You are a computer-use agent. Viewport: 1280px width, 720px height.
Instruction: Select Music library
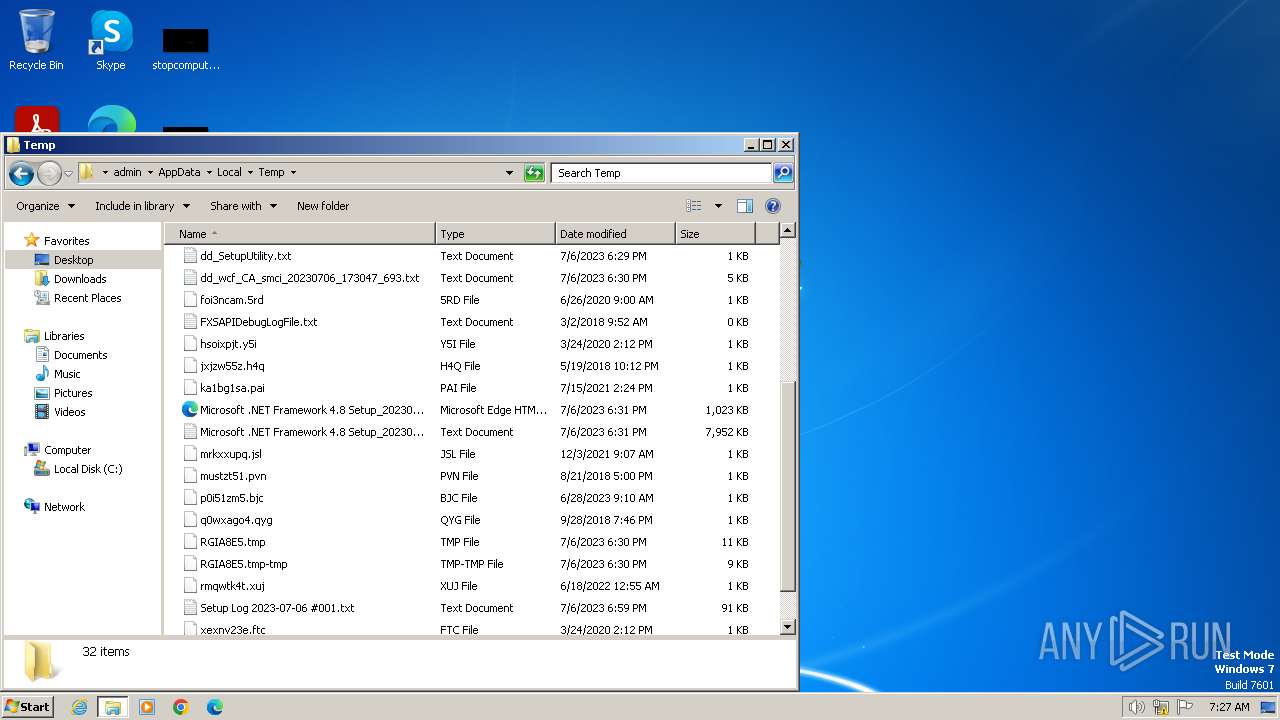(x=67, y=374)
